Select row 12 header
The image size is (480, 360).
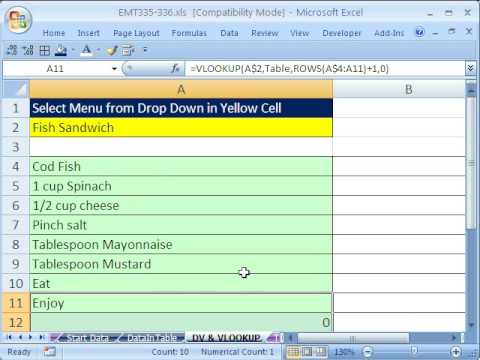(x=16, y=322)
